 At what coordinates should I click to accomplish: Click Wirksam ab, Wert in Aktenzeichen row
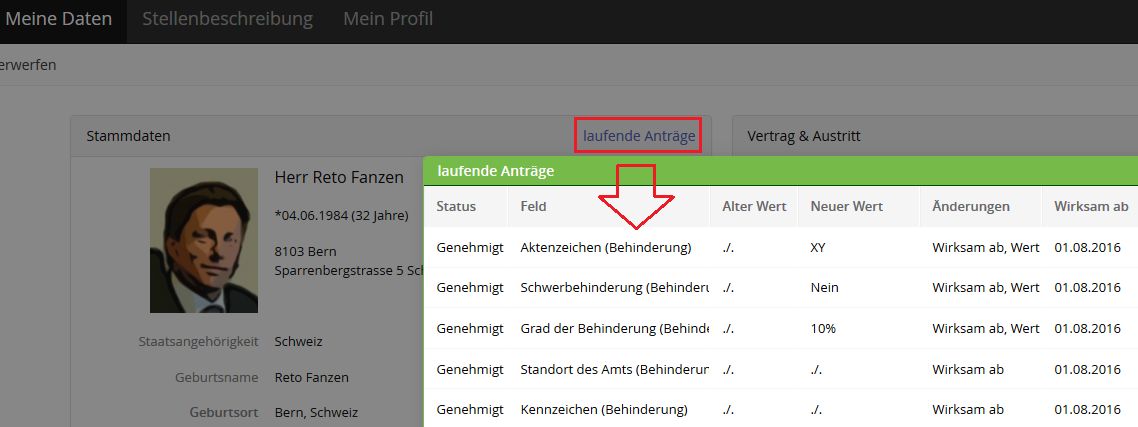click(x=986, y=248)
